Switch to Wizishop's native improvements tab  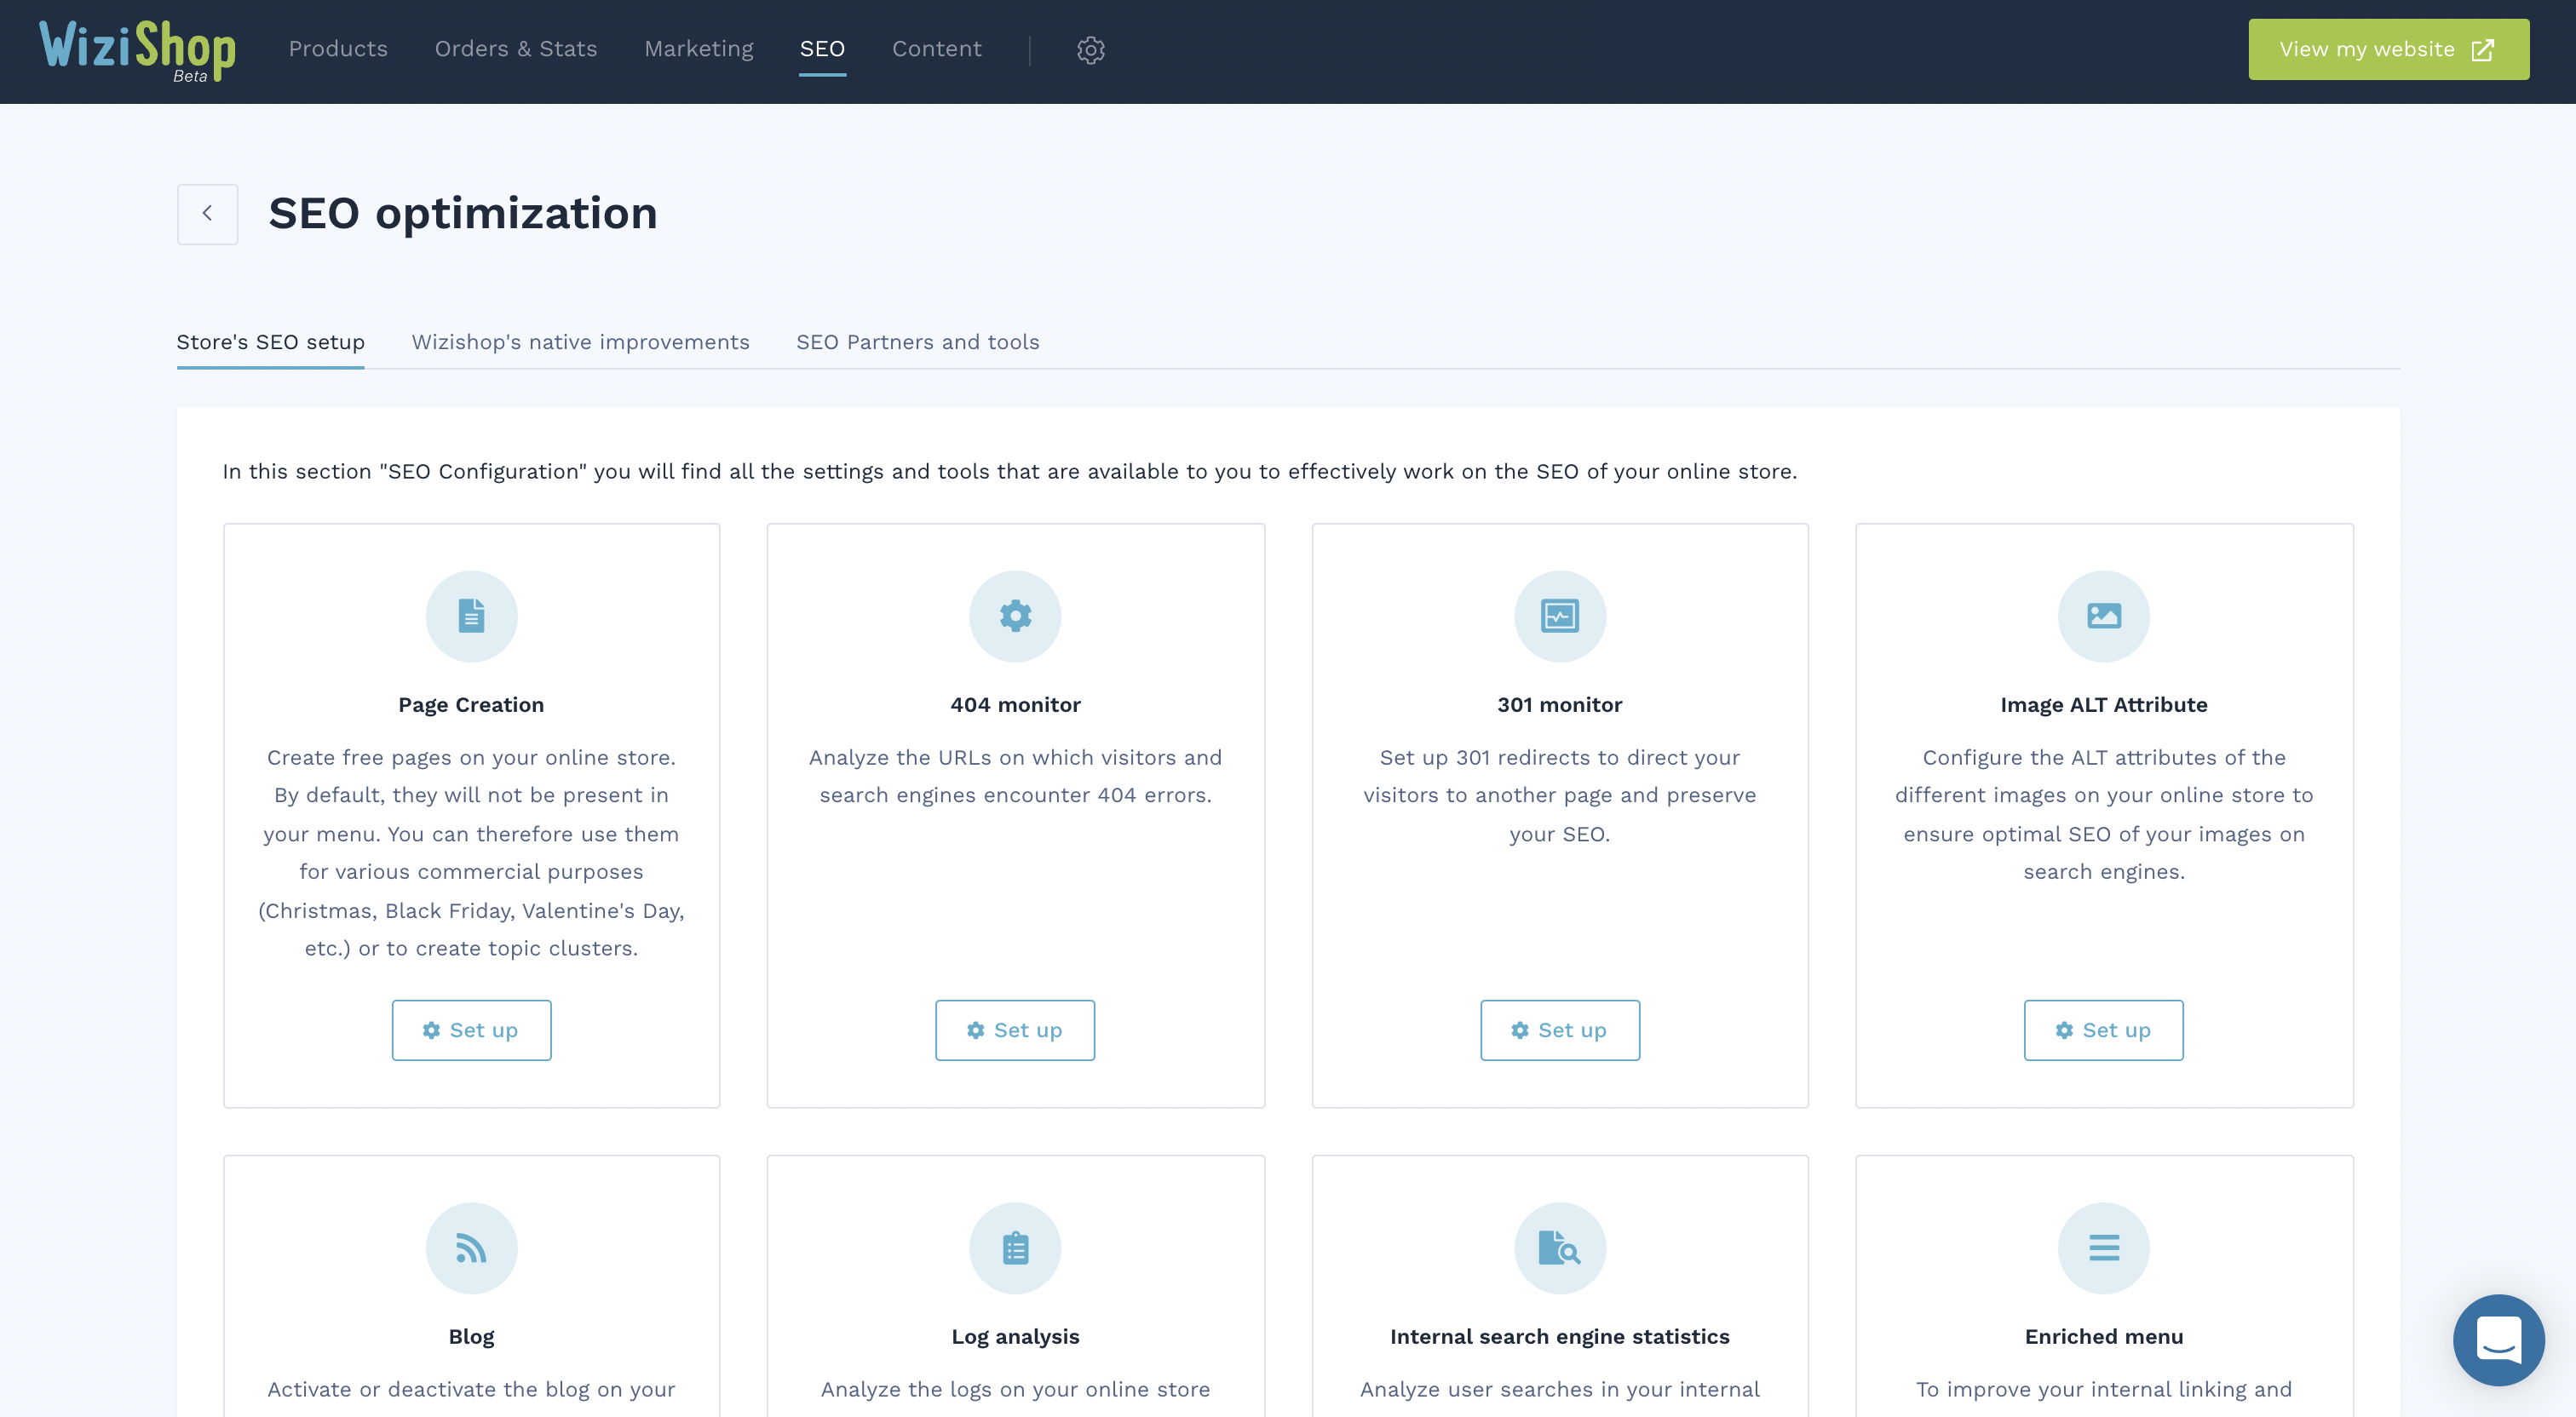[x=580, y=342]
